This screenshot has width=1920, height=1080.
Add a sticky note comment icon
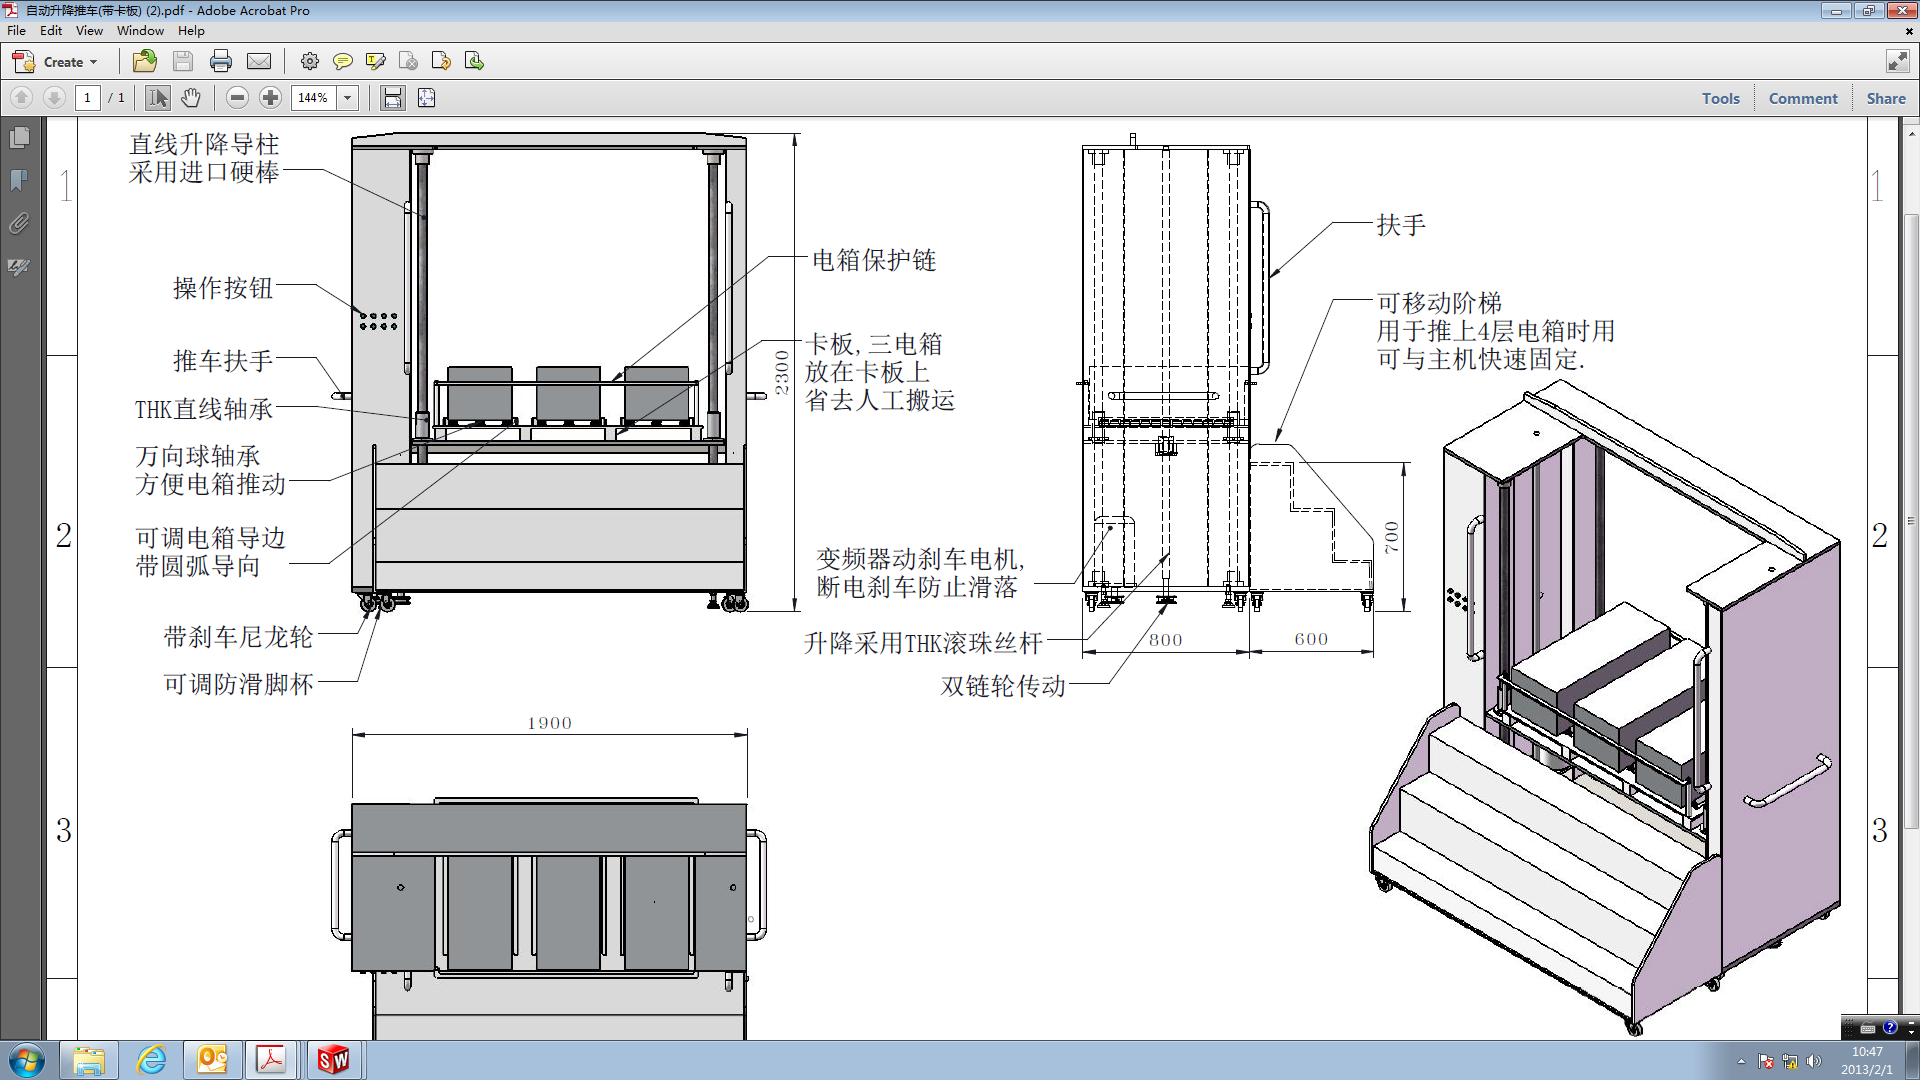coord(343,62)
